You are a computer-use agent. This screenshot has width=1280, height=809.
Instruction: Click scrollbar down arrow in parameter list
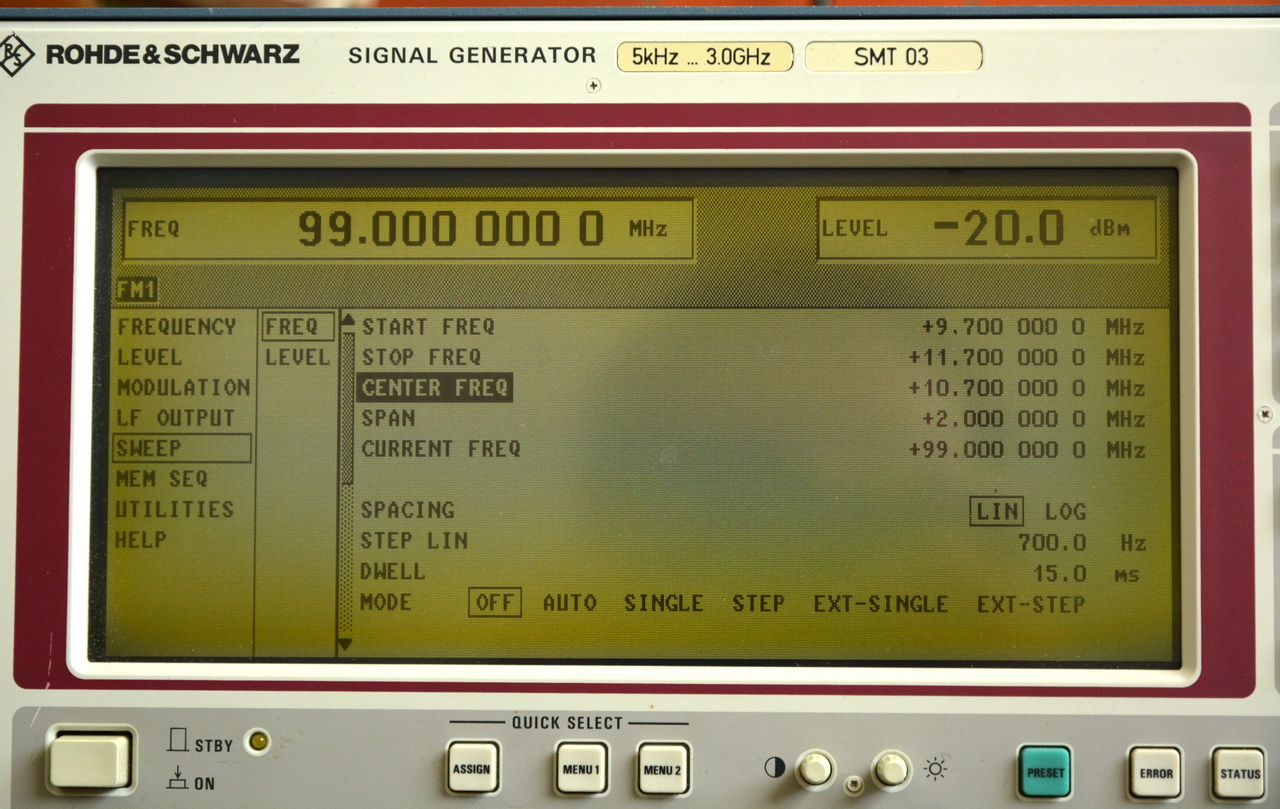point(347,646)
